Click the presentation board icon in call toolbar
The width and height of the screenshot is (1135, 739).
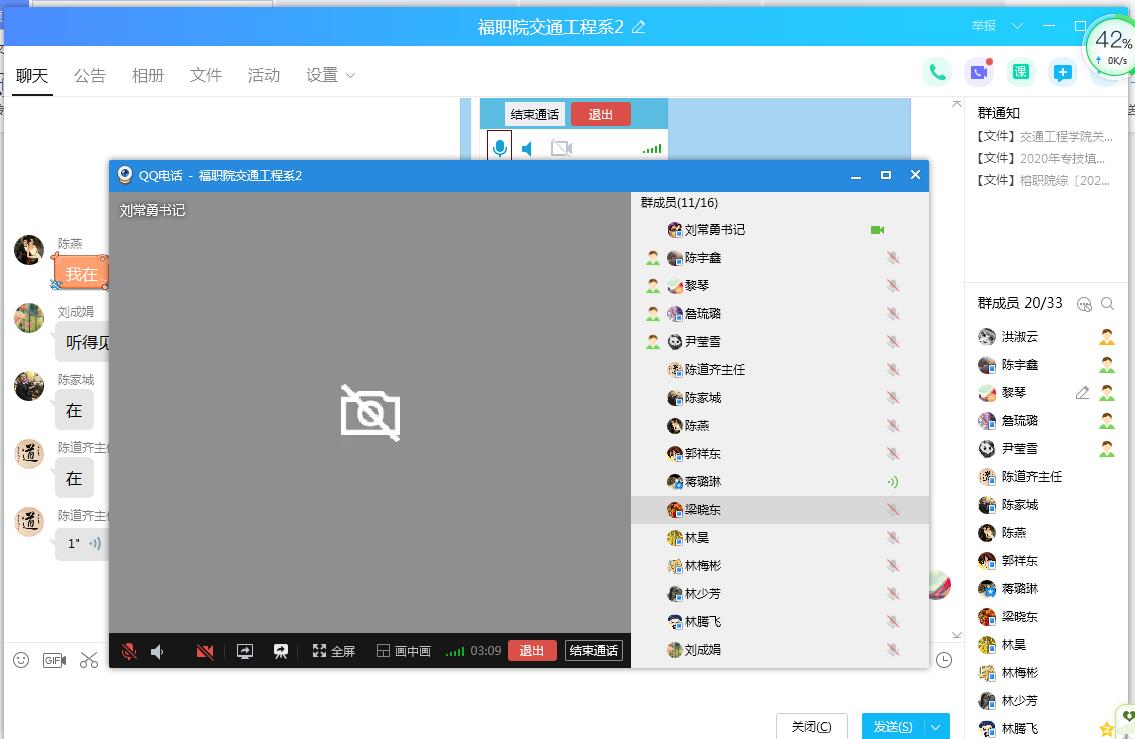(281, 651)
